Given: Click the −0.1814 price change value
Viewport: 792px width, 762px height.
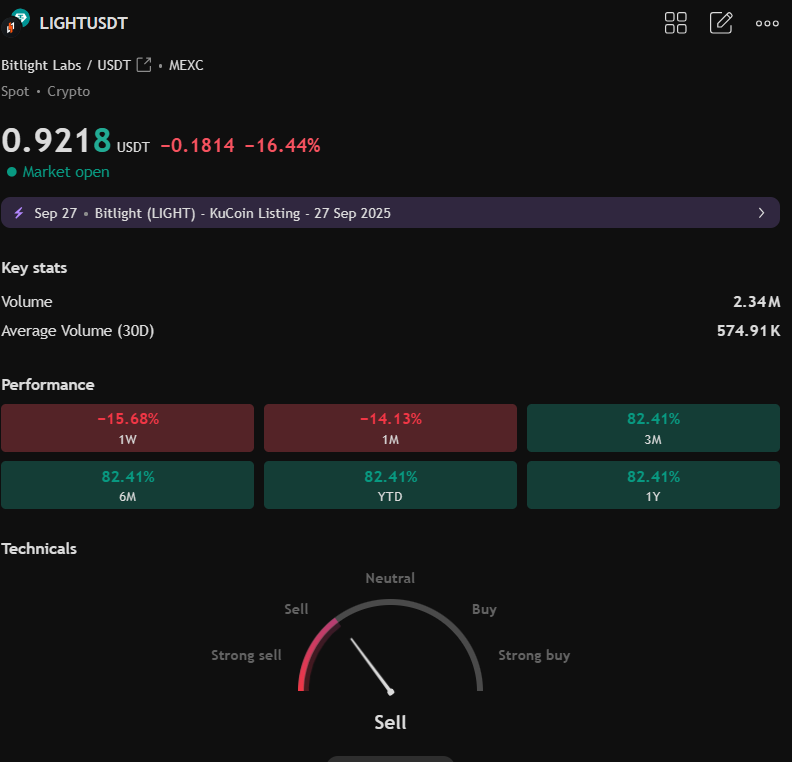Looking at the screenshot, I should 197,145.
